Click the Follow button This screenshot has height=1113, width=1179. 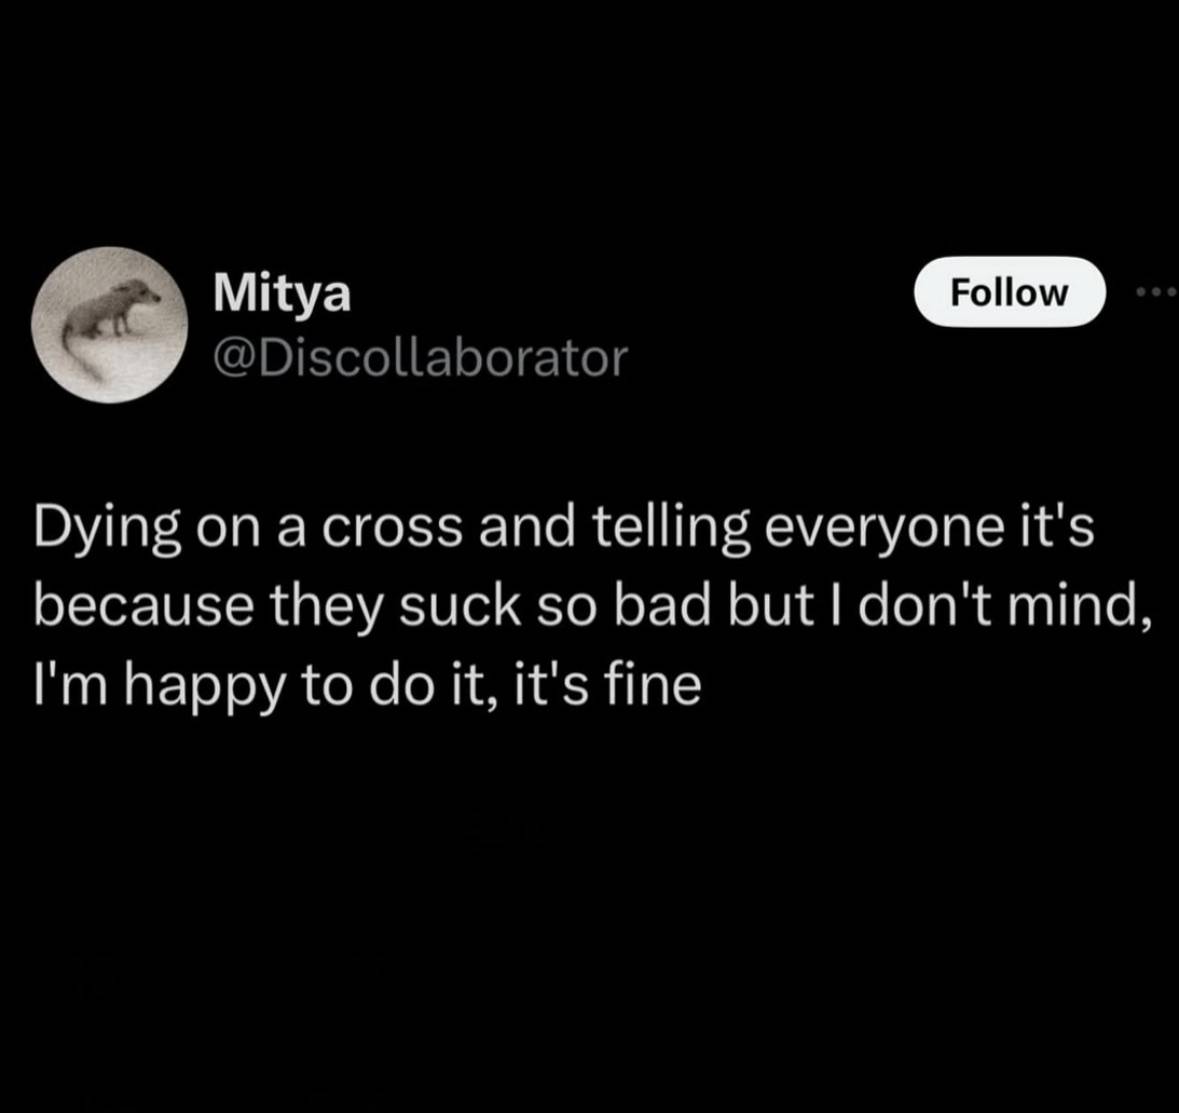coord(1009,292)
